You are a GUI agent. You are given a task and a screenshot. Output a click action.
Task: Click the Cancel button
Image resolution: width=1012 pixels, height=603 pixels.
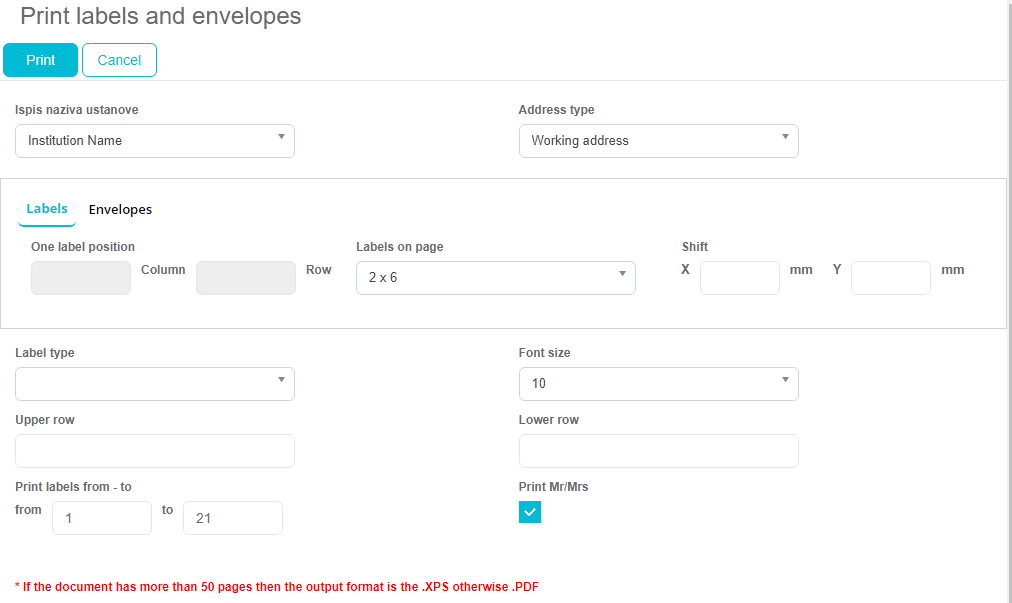pos(119,60)
